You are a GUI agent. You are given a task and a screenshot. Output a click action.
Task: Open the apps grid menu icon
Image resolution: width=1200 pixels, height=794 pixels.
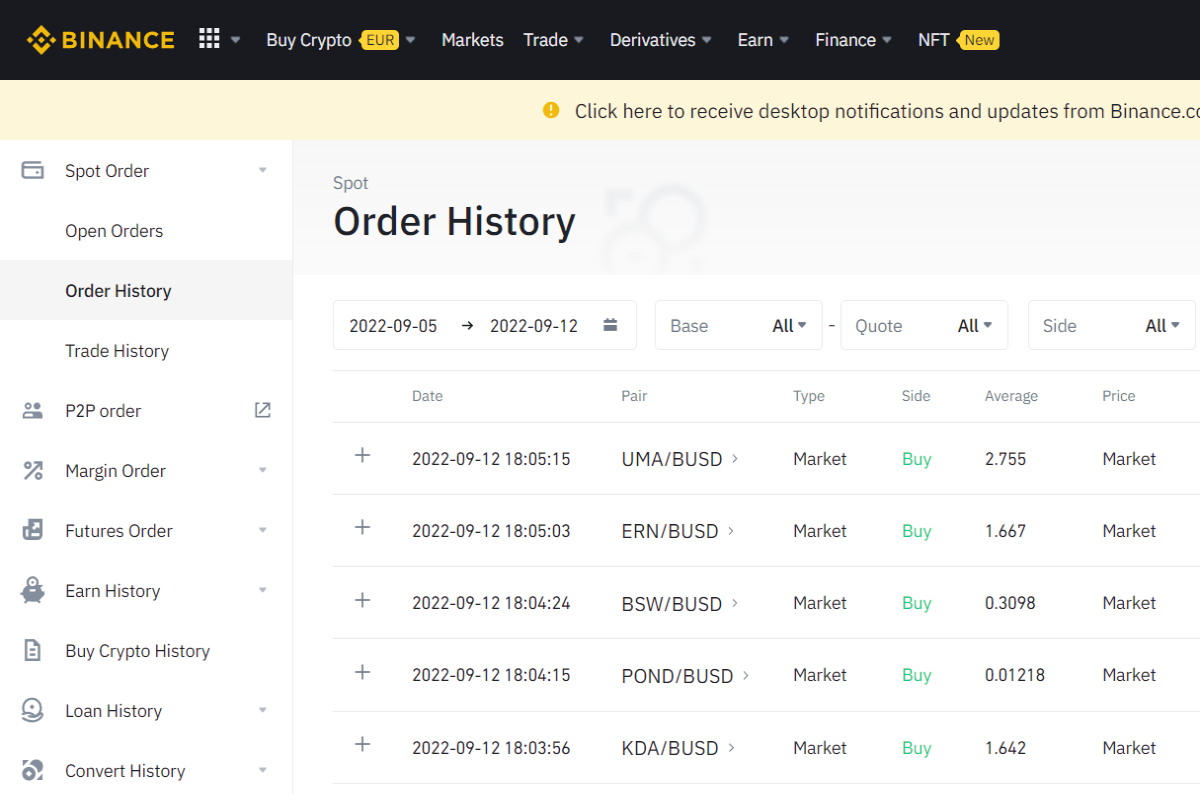(209, 39)
